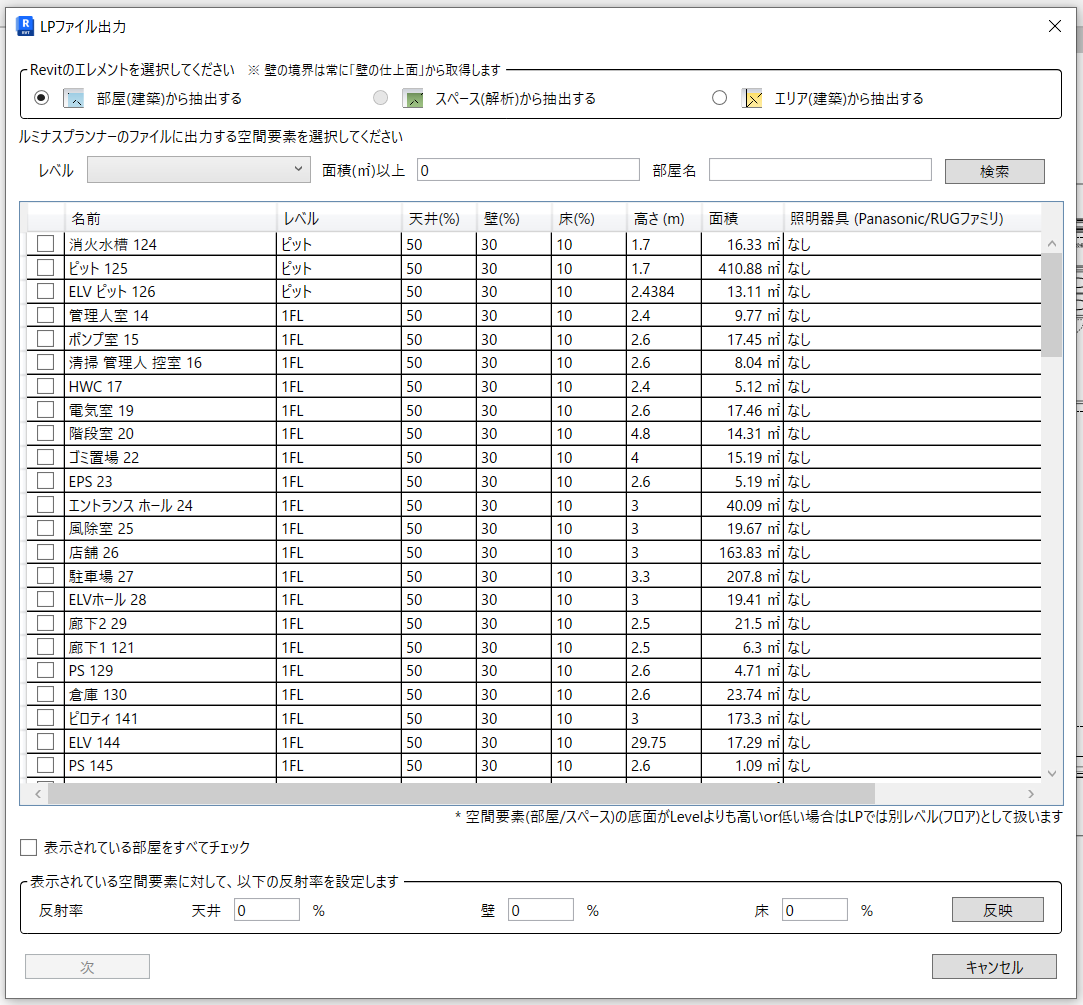Click the Revit icon in the title bar

point(26,26)
